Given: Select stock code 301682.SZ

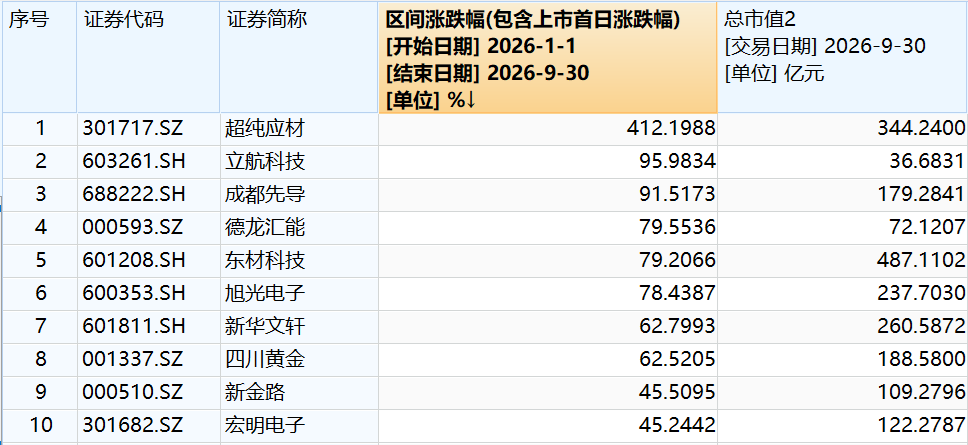Looking at the screenshot, I should [133, 425].
